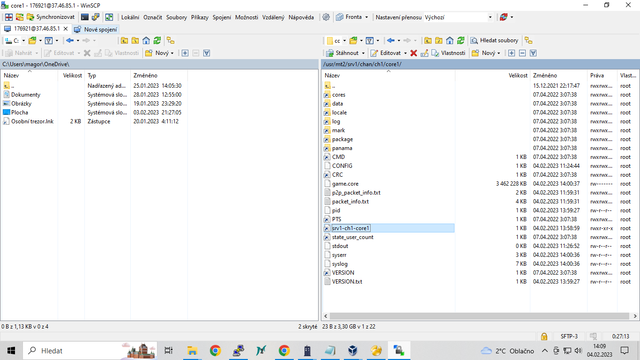640x360 pixels.
Task: Click the remote panel horizontal scrollbar
Action: coord(480,316)
